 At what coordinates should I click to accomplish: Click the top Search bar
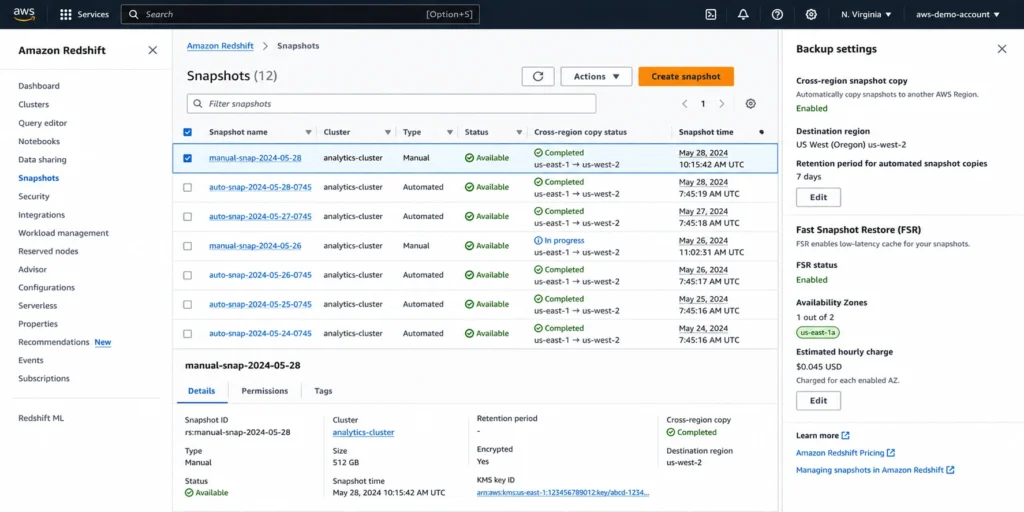[x=300, y=14]
